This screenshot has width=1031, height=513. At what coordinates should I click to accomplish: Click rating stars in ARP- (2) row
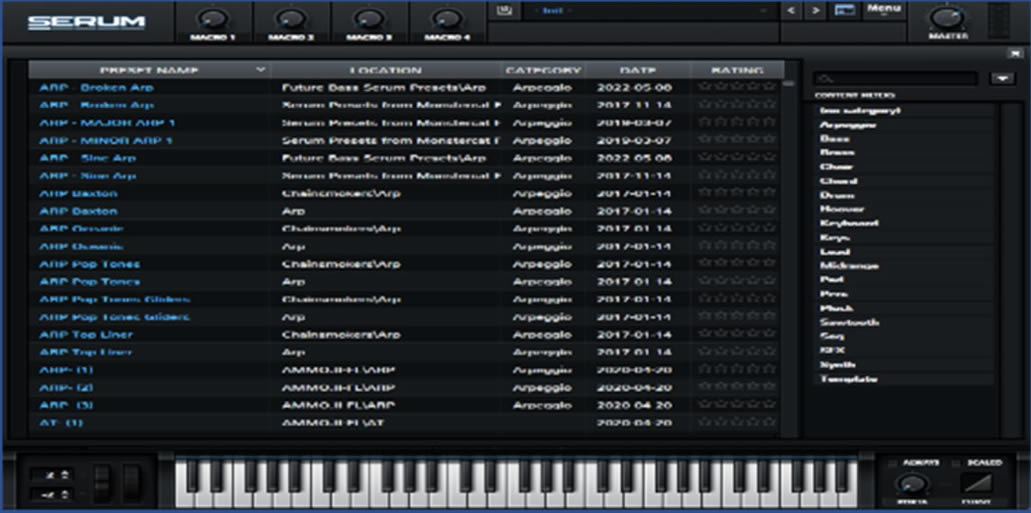click(x=737, y=387)
